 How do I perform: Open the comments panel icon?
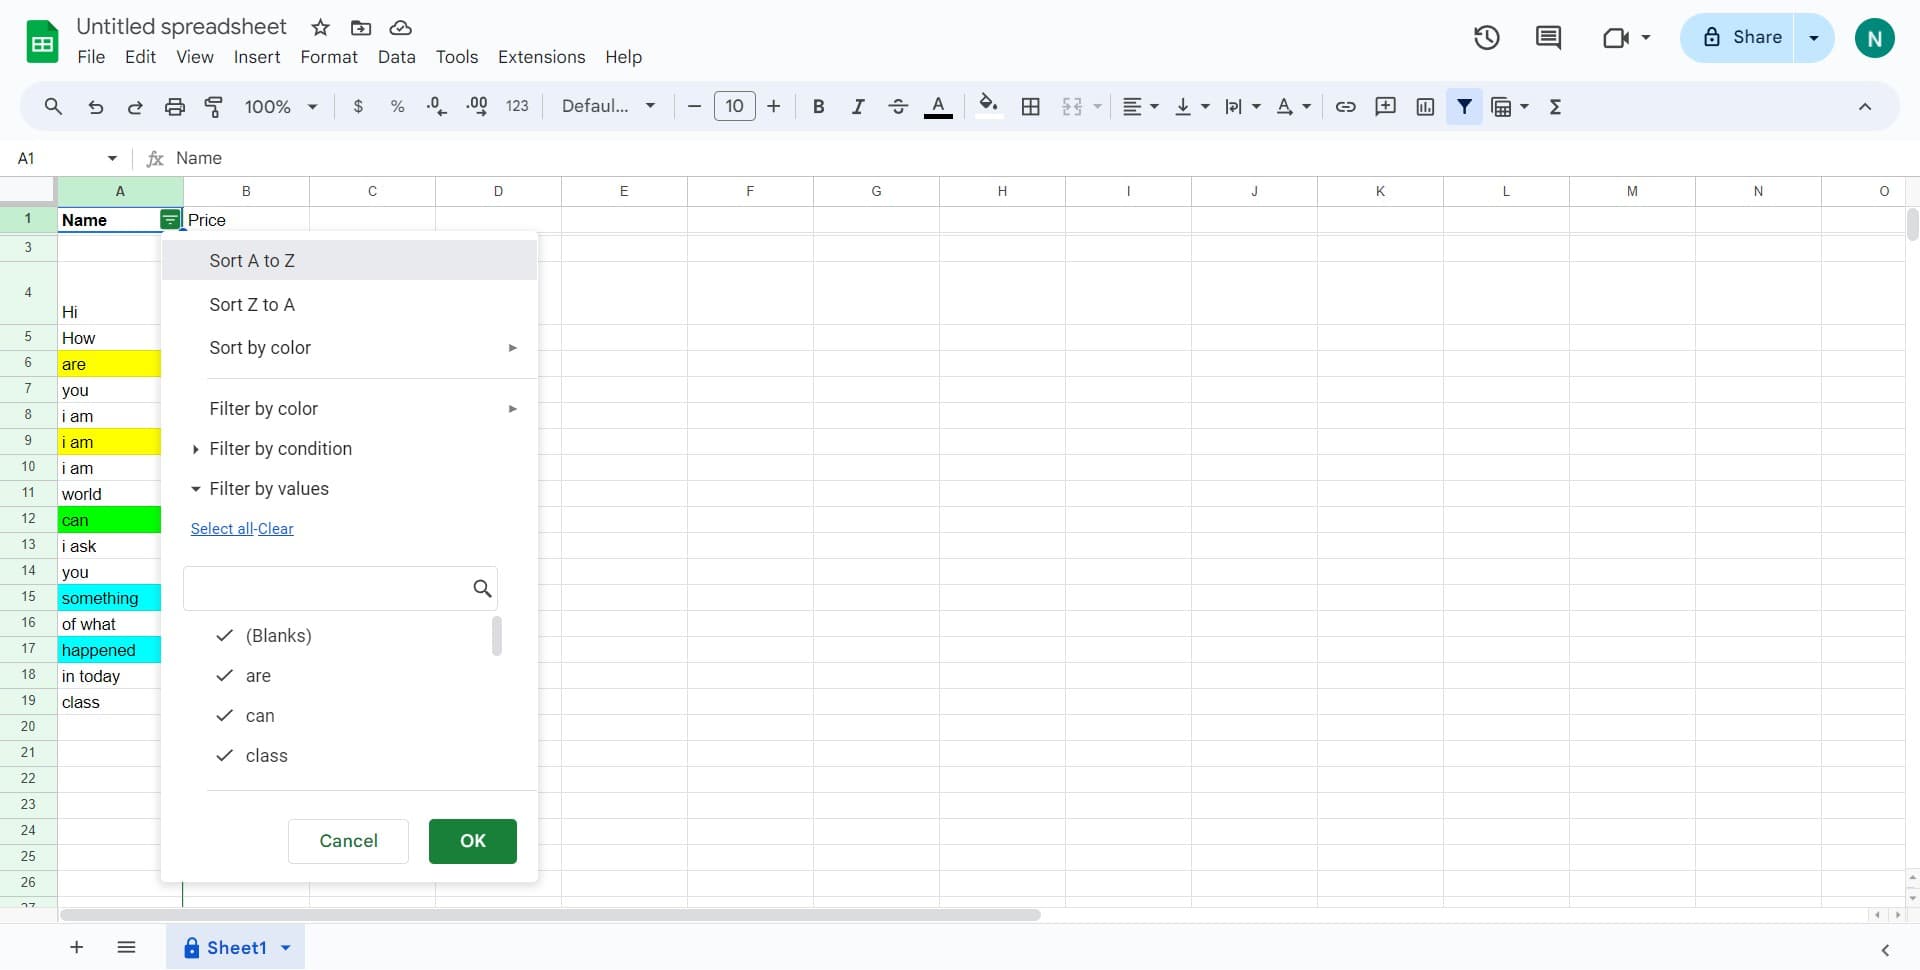[1548, 38]
